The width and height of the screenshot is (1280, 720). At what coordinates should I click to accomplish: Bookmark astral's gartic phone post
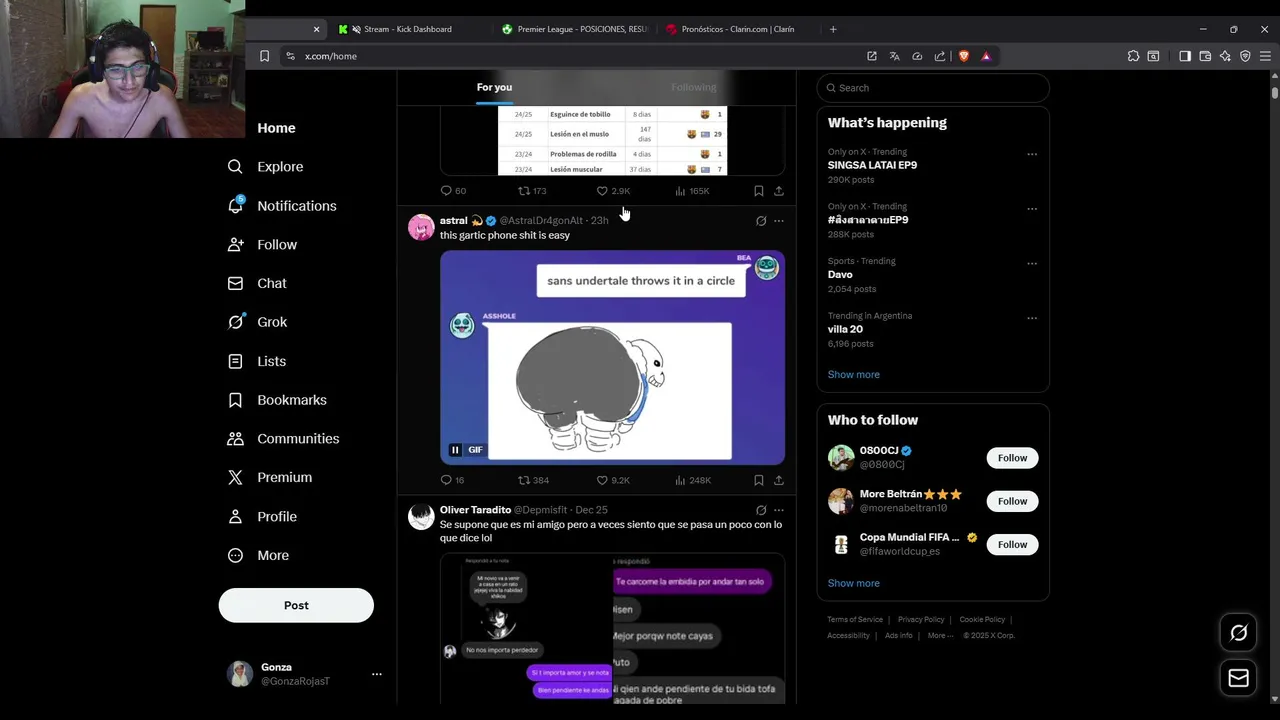point(758,480)
